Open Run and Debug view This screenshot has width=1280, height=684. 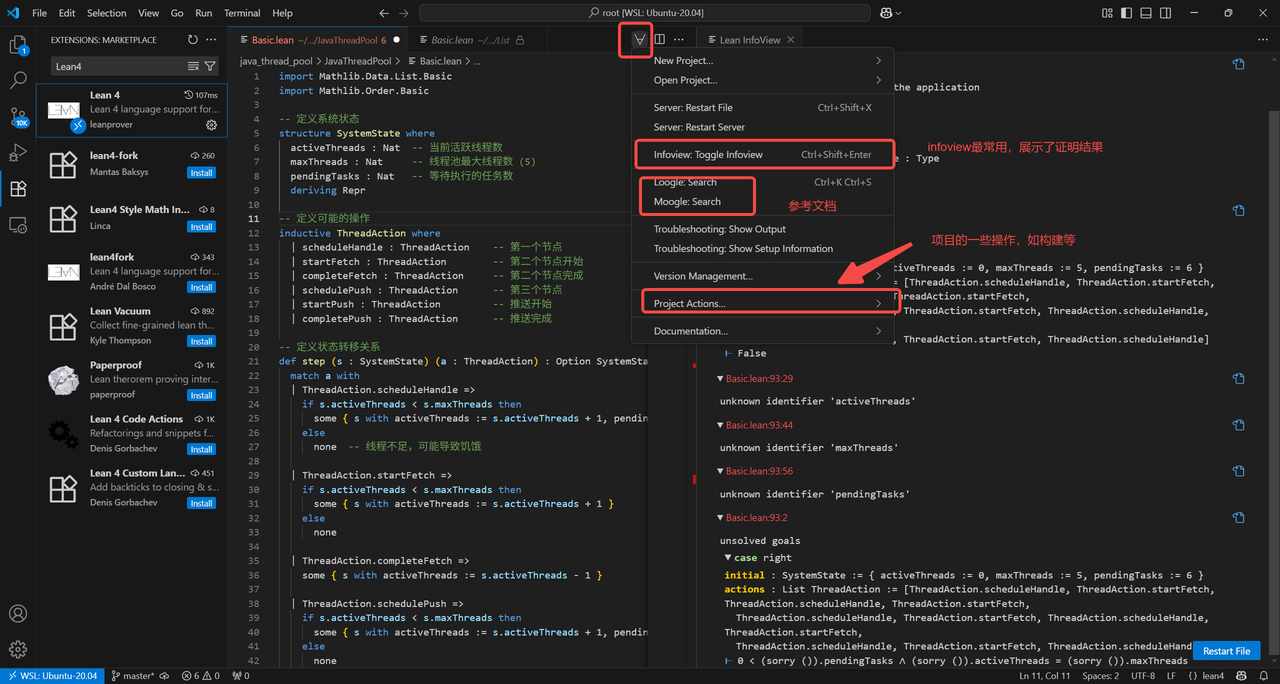coord(18,153)
